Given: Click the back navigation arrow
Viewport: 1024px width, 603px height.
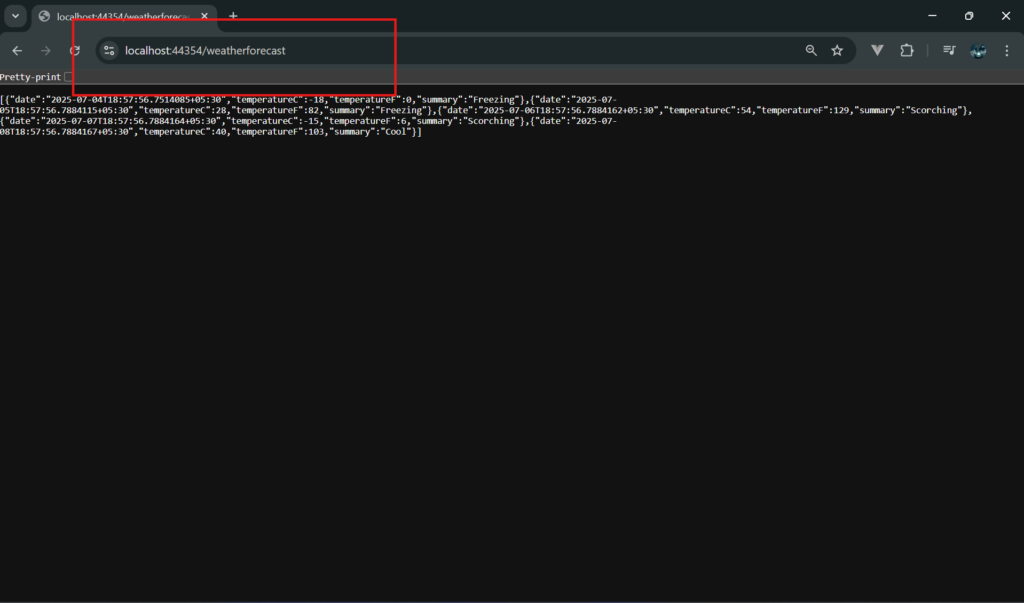Looking at the screenshot, I should coord(17,50).
